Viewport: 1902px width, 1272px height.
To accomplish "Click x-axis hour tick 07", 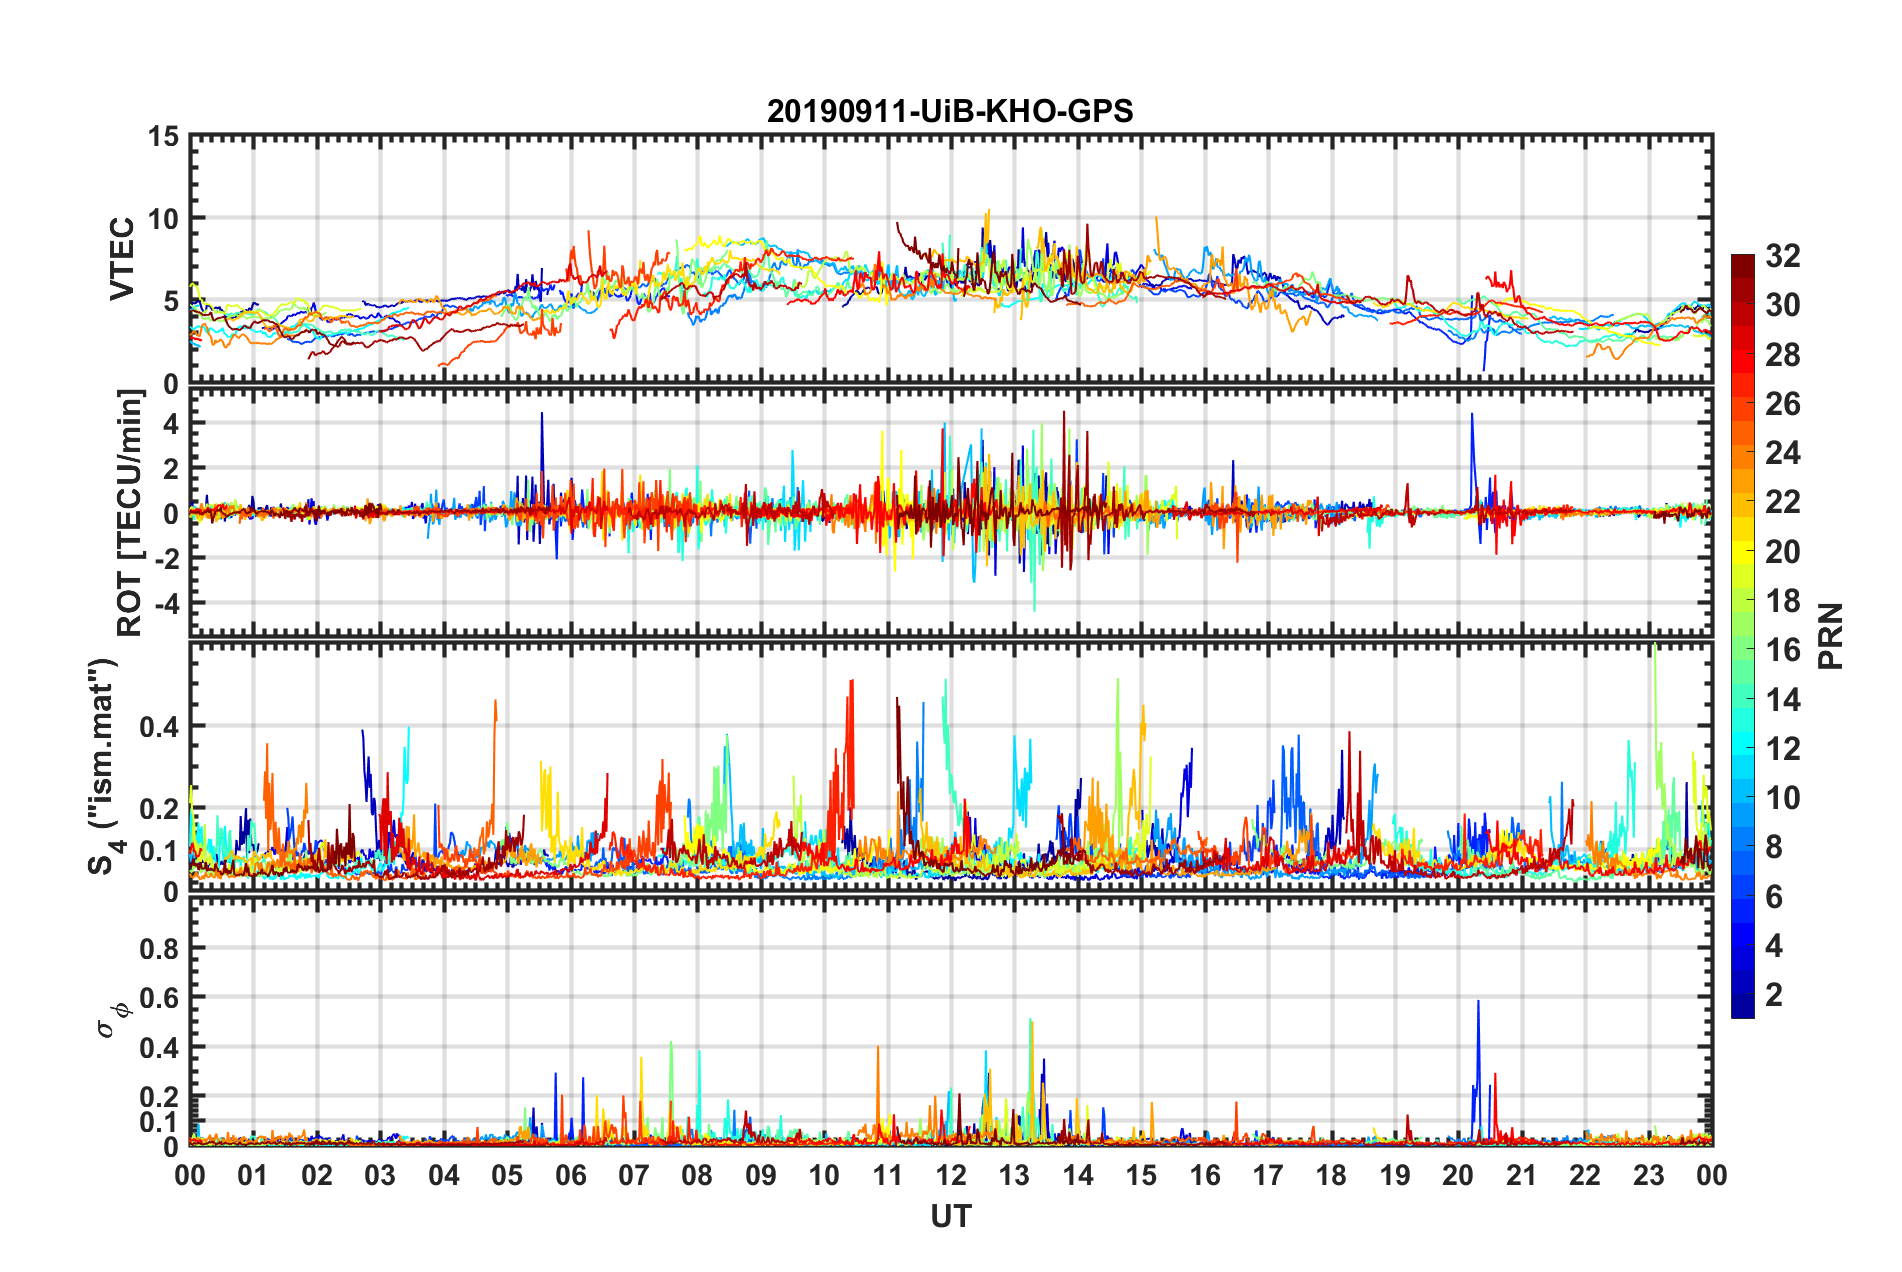I will (634, 1175).
